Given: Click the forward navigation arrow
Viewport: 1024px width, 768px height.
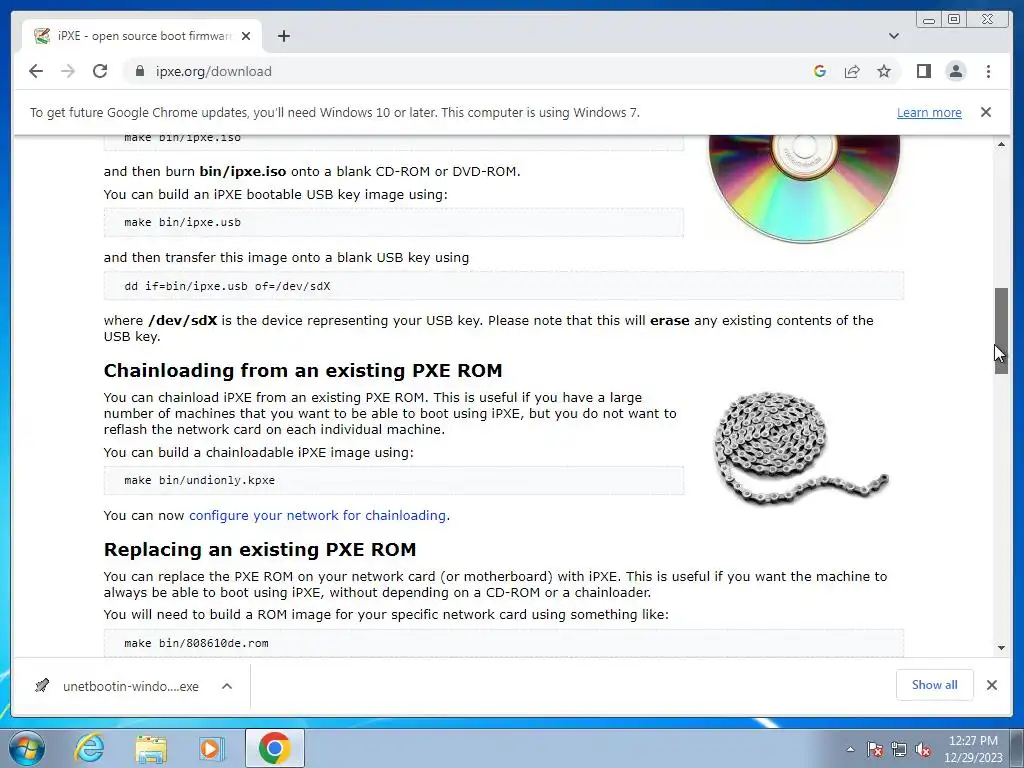Looking at the screenshot, I should point(68,71).
